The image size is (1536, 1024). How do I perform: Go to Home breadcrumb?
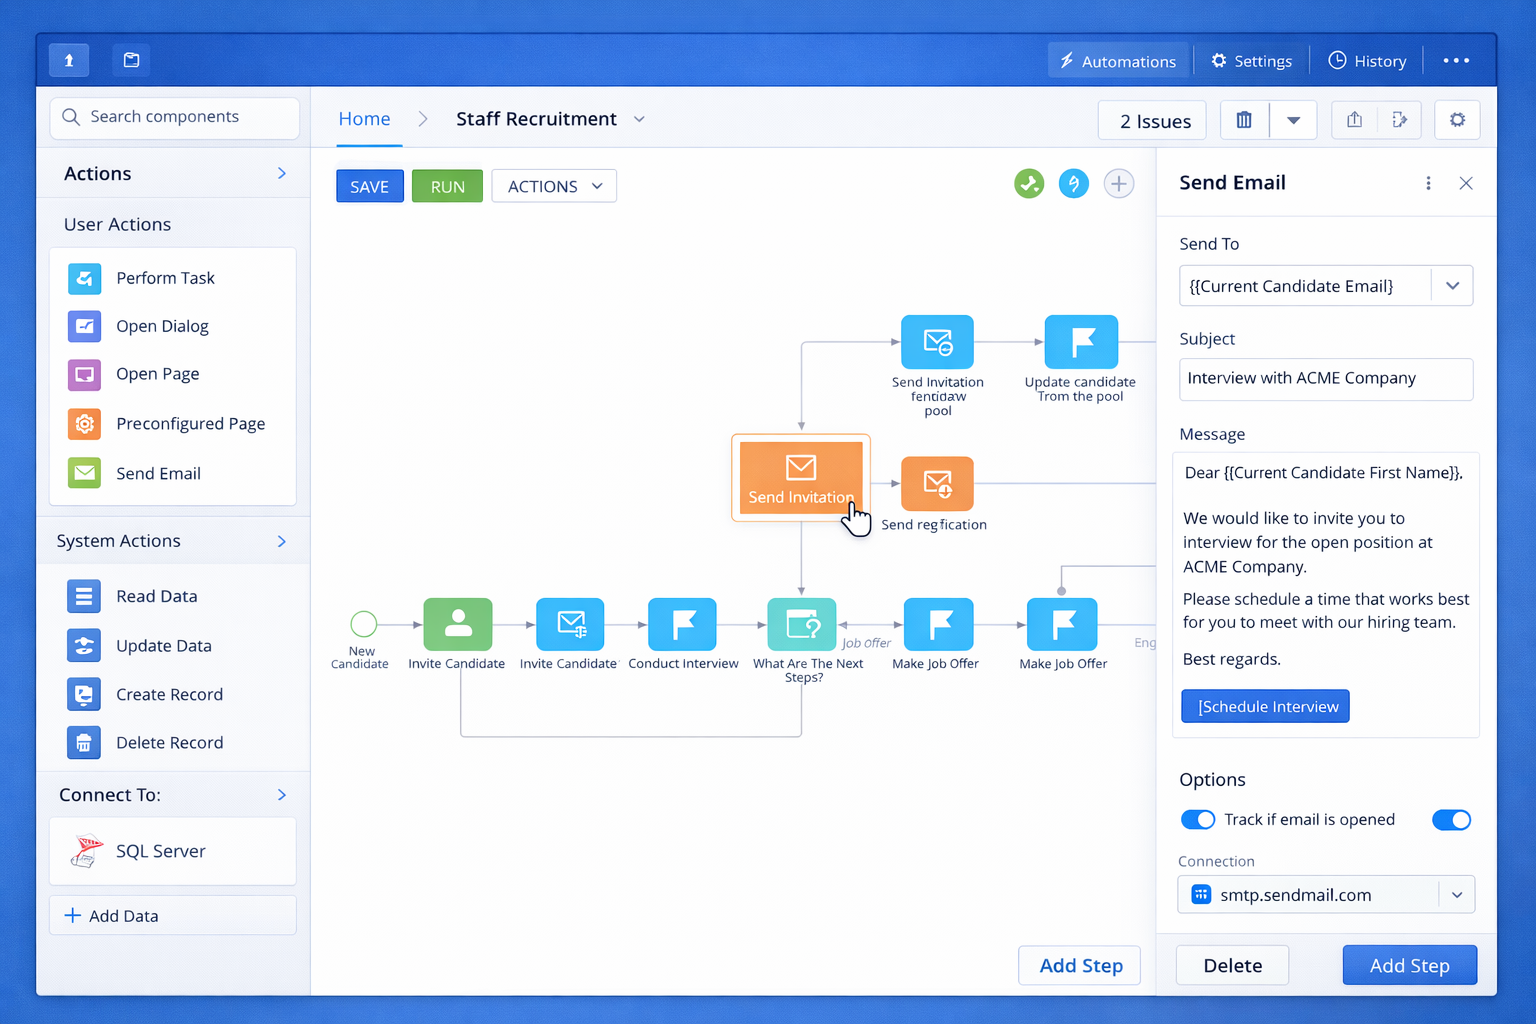click(x=364, y=119)
